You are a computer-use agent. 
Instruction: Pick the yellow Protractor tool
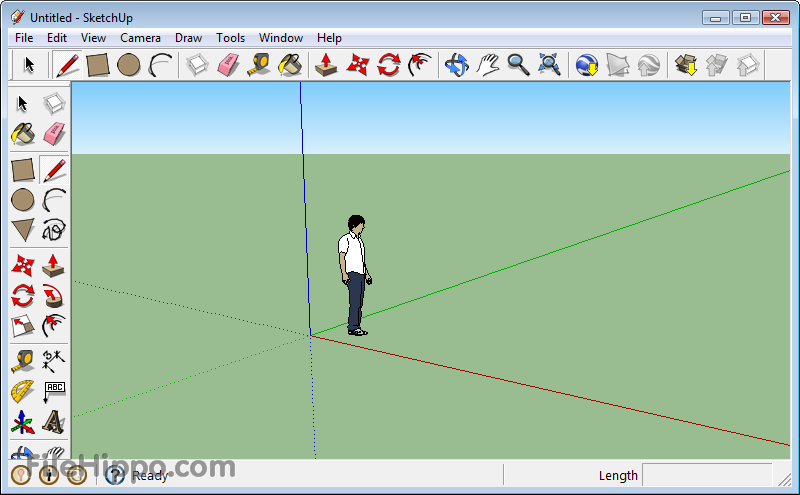point(23,392)
